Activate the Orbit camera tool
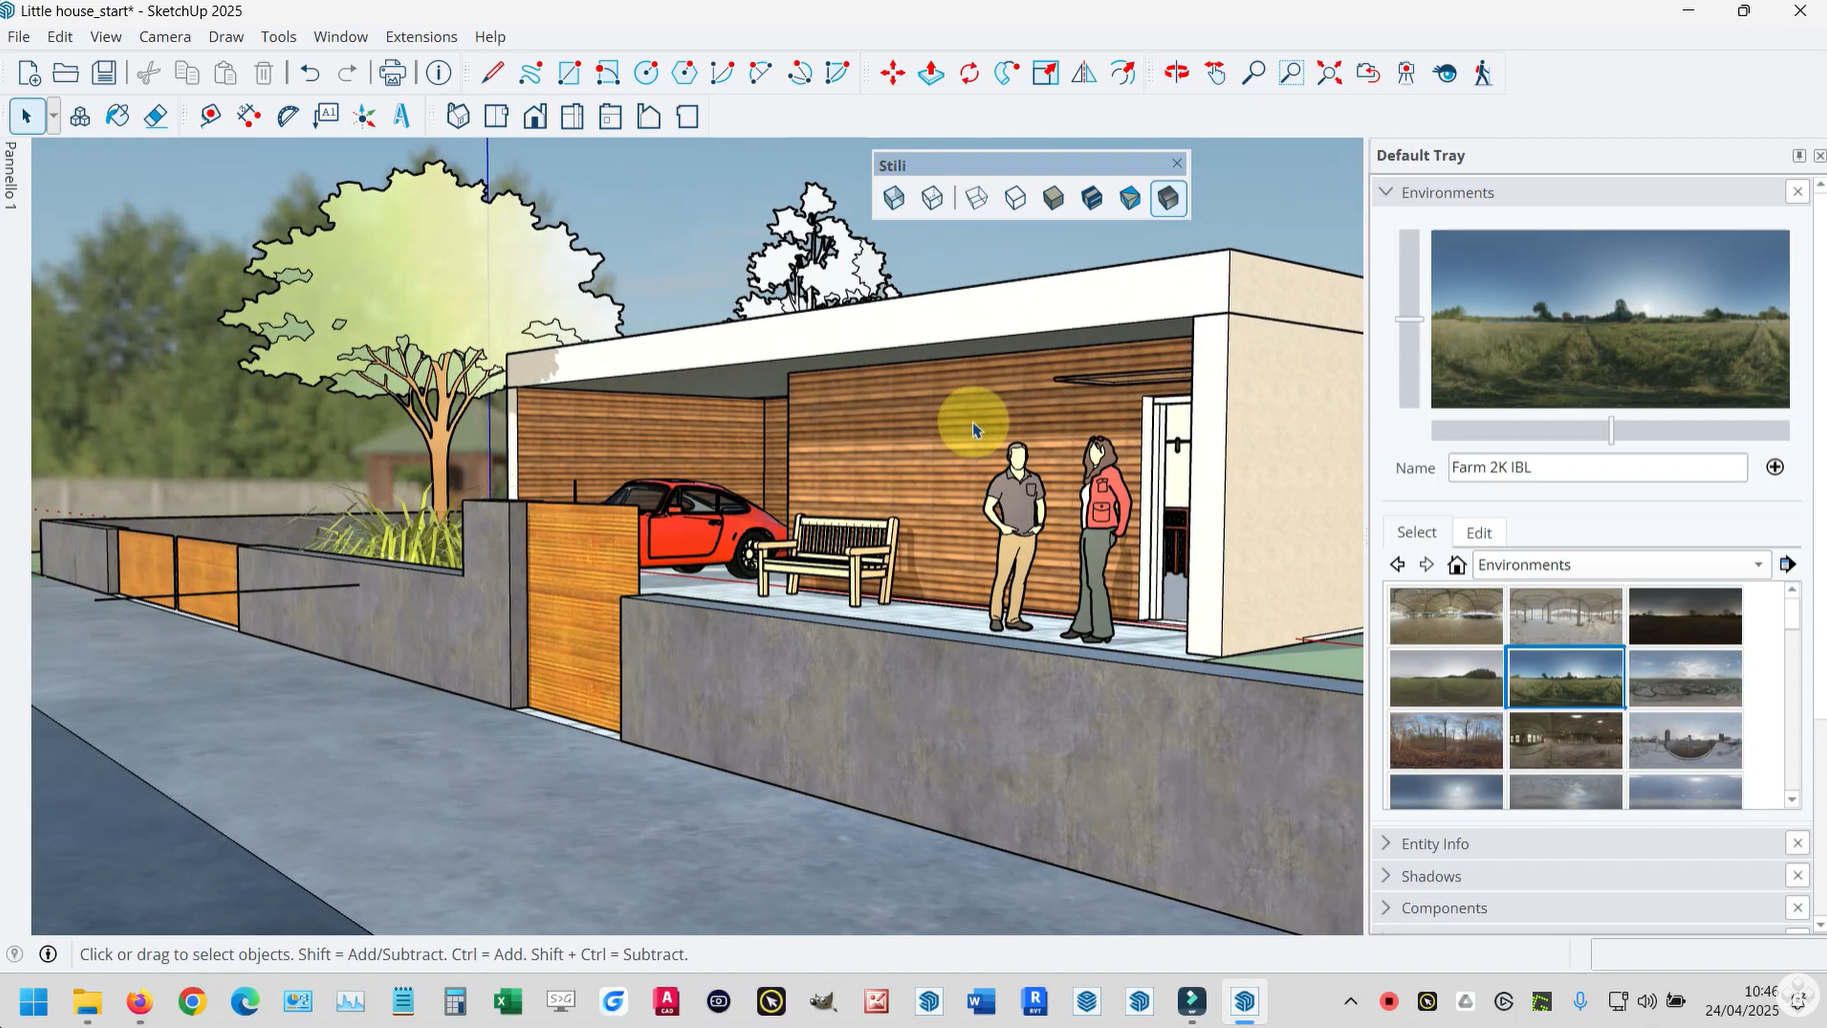The image size is (1827, 1028). pos(1177,73)
